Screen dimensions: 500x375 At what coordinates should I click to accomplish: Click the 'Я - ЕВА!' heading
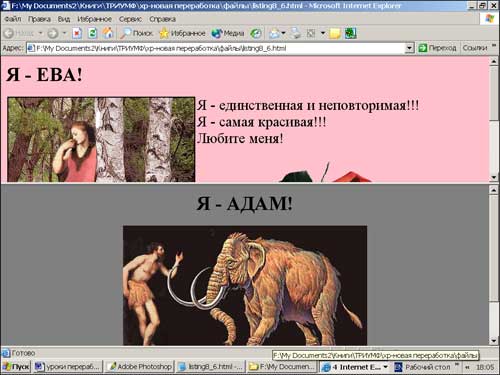[x=44, y=74]
